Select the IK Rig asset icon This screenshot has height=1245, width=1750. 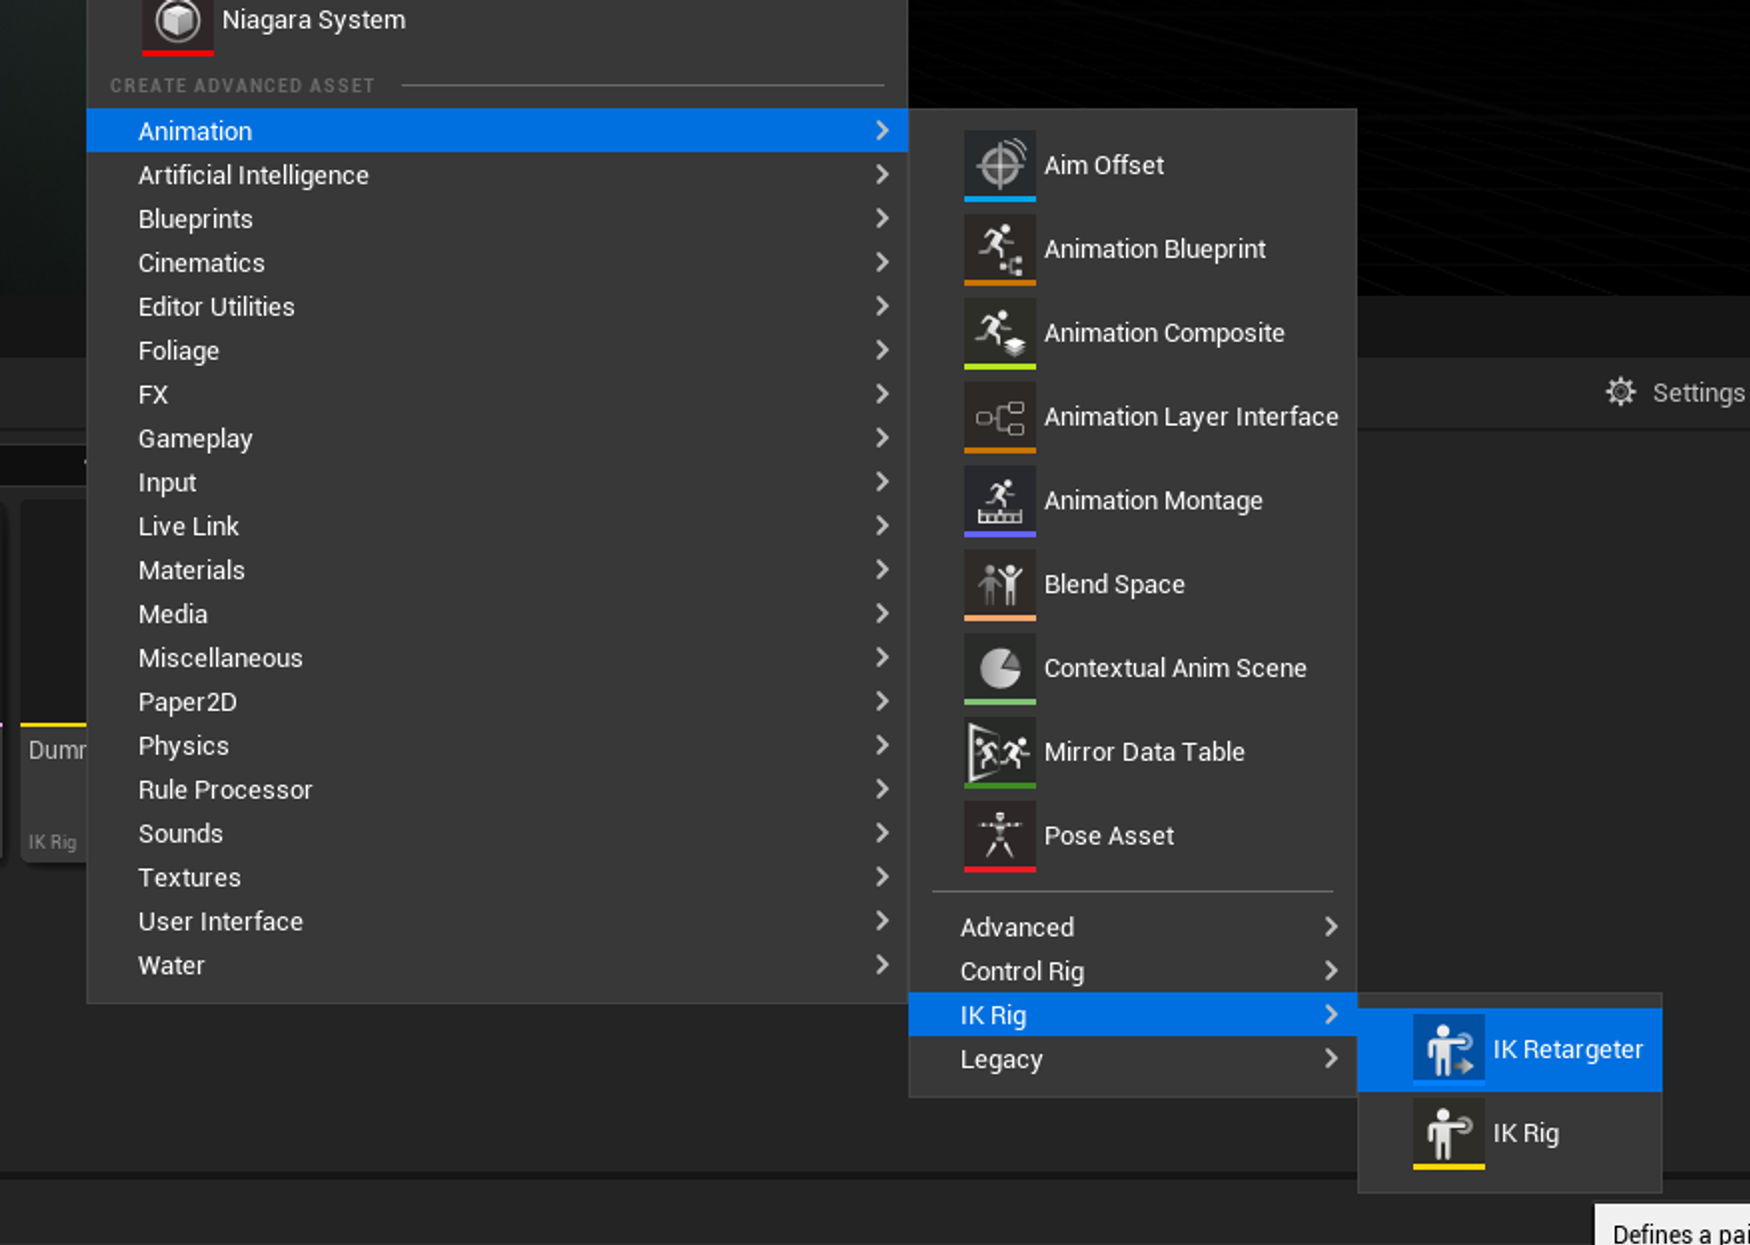[1448, 1133]
